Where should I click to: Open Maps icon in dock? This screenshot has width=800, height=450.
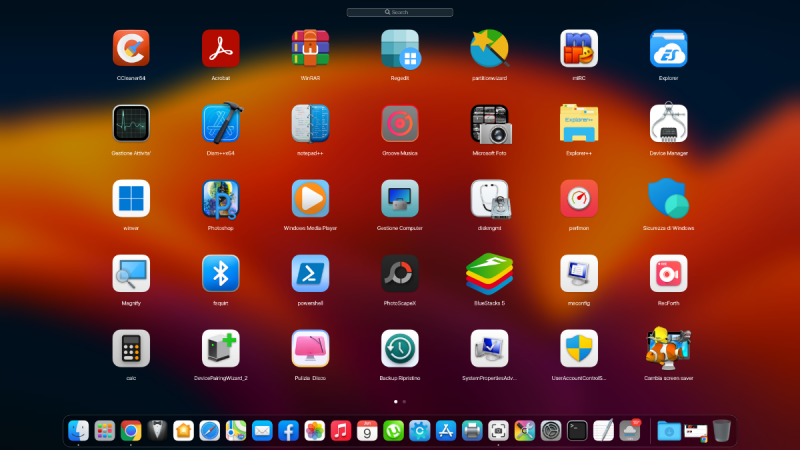click(x=236, y=431)
